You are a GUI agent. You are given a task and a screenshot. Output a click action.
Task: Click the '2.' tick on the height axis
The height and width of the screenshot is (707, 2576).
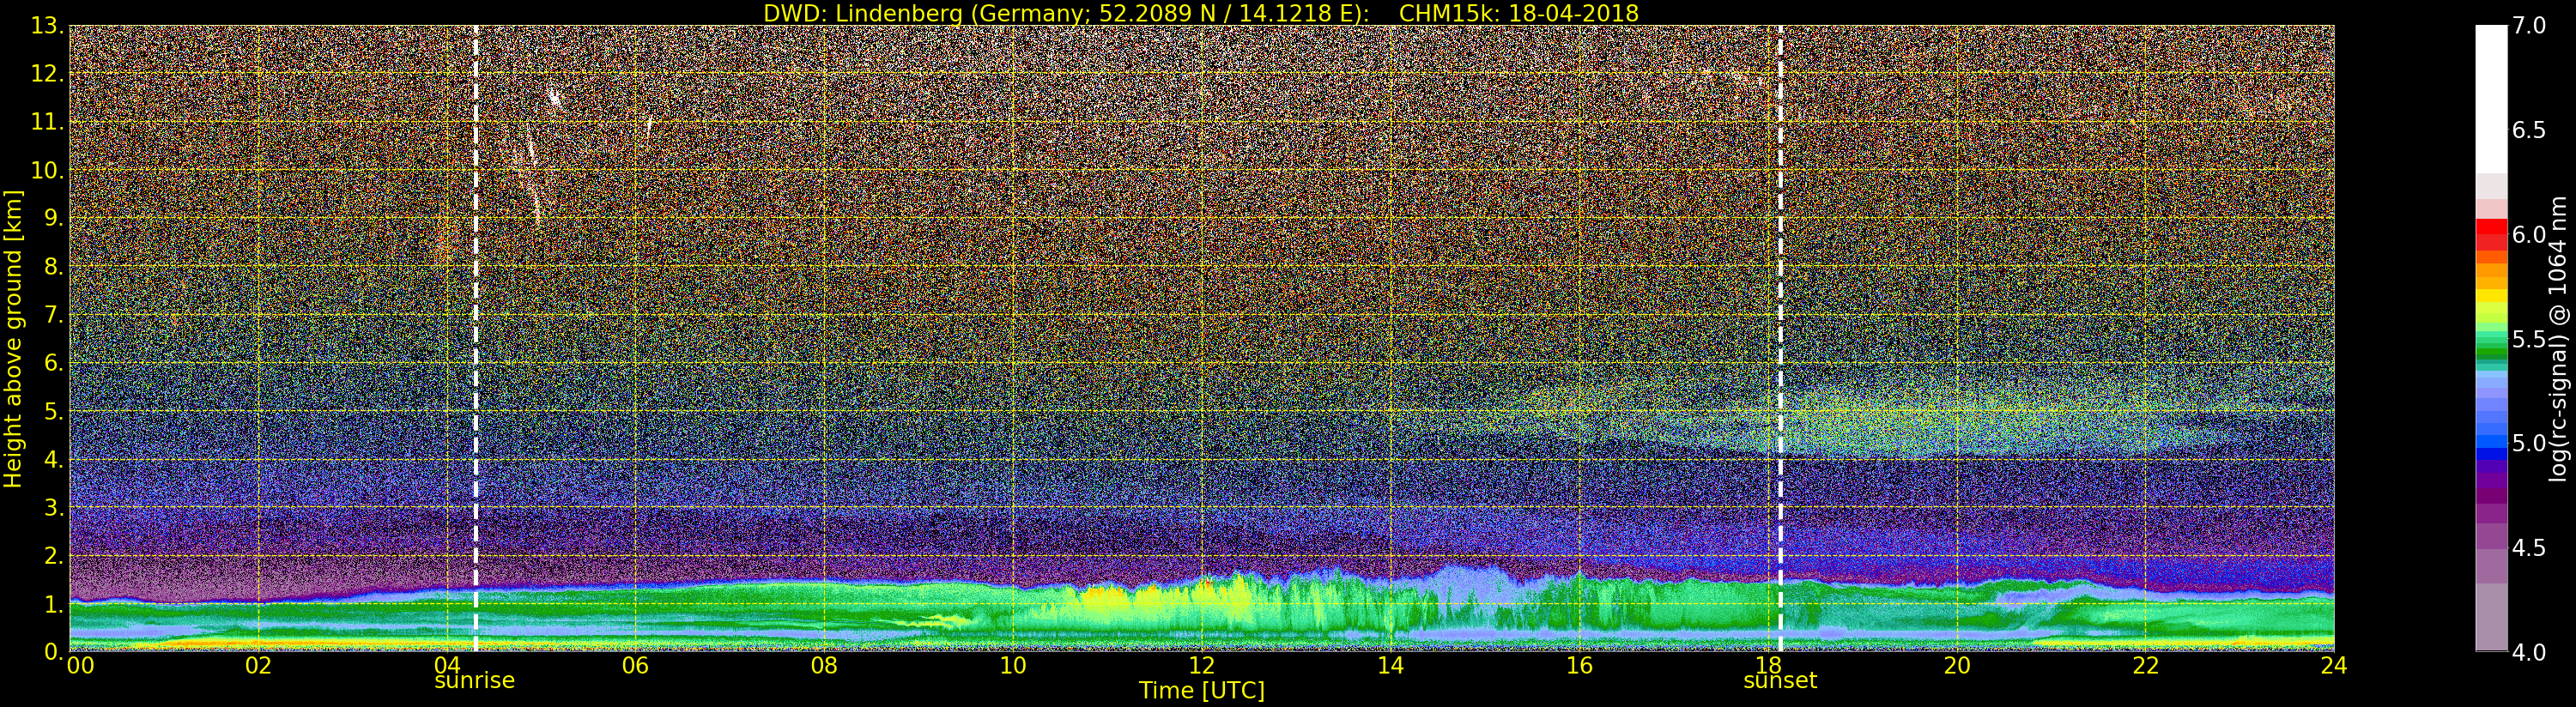(x=53, y=555)
